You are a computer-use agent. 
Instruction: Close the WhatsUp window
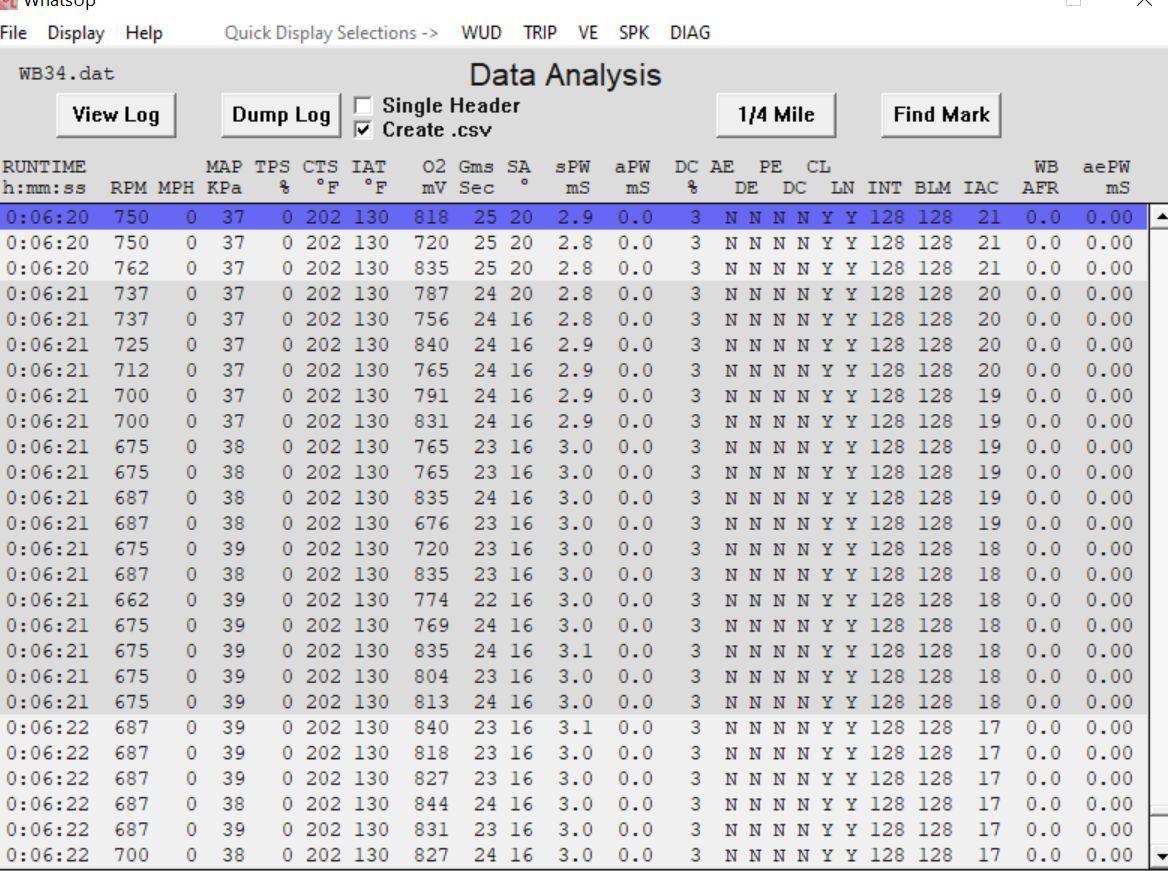(x=1144, y=3)
